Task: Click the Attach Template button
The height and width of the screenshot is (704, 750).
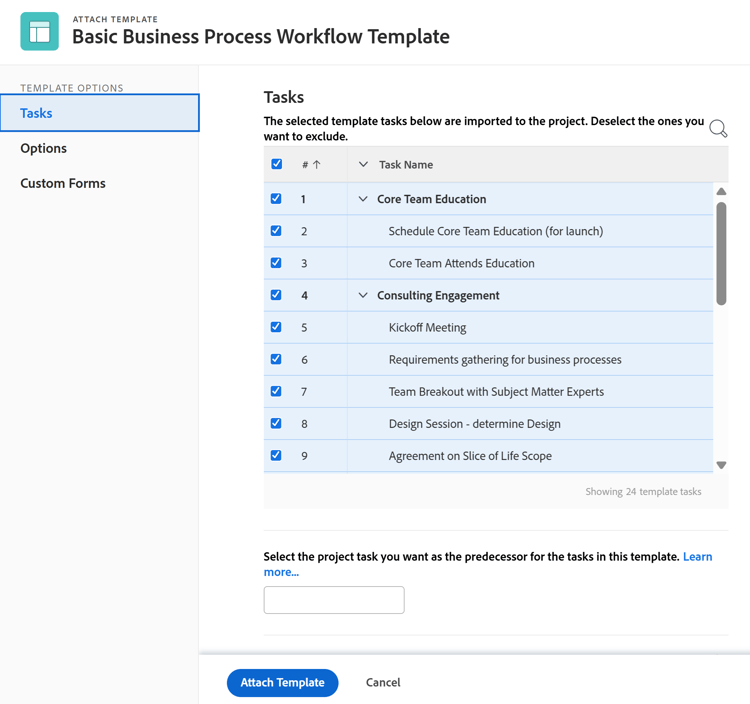Action: pyautogui.click(x=283, y=682)
